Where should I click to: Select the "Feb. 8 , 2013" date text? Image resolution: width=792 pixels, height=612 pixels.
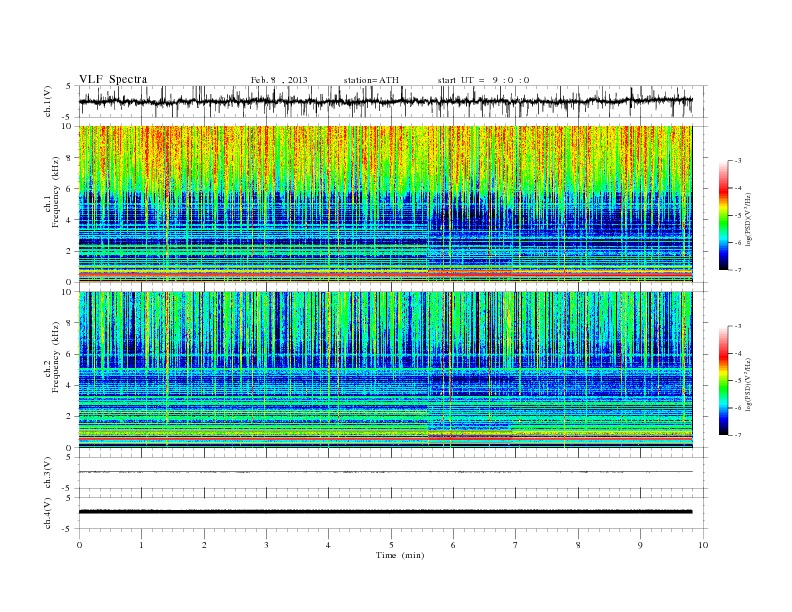click(x=279, y=80)
